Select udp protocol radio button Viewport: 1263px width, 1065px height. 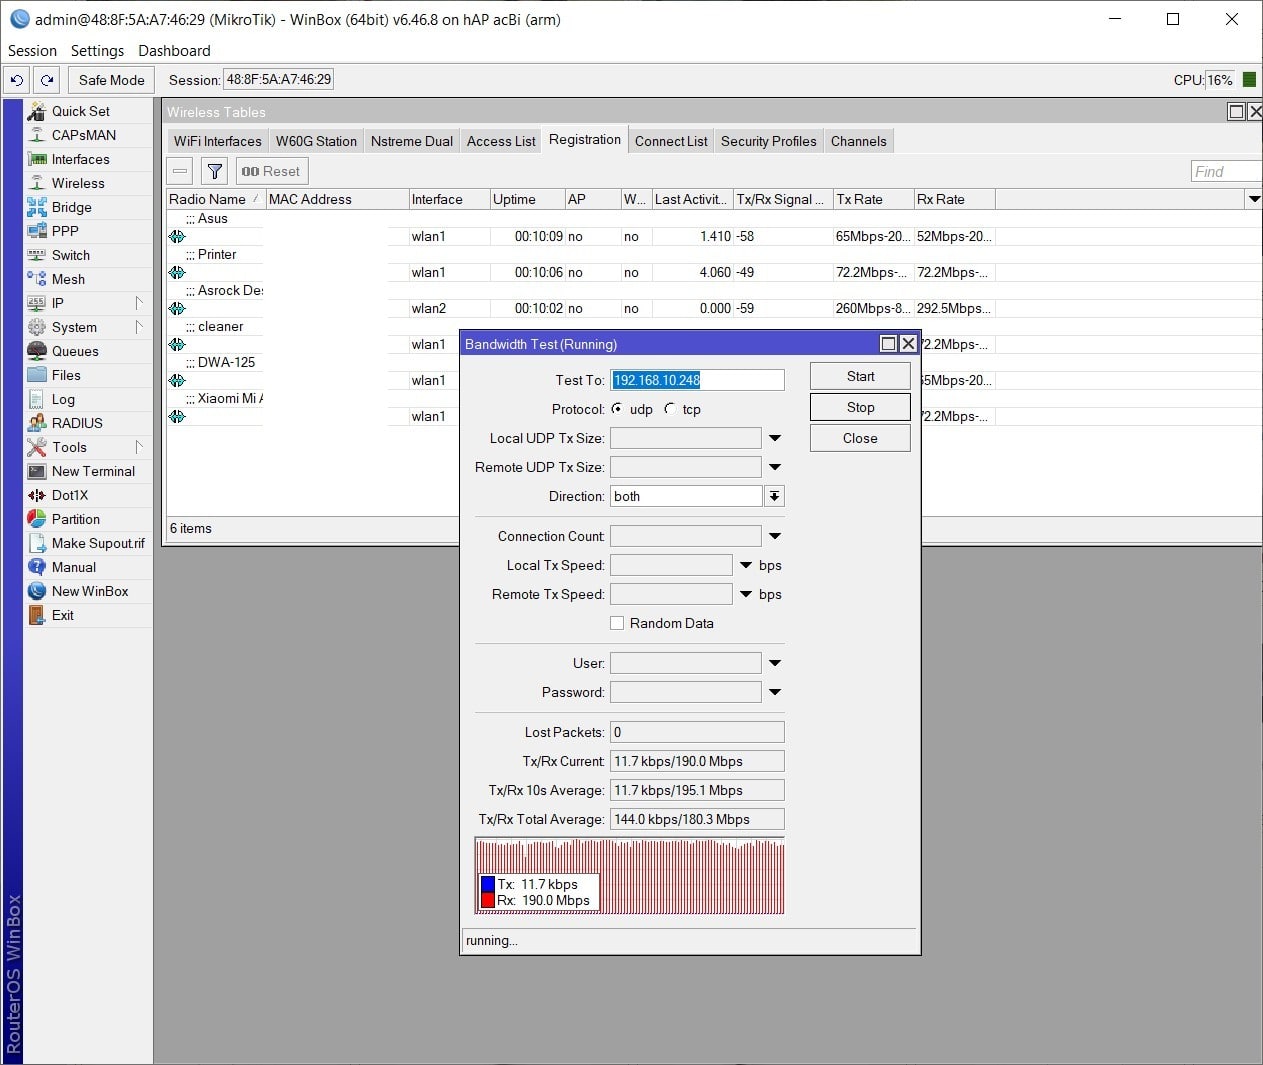(x=617, y=409)
